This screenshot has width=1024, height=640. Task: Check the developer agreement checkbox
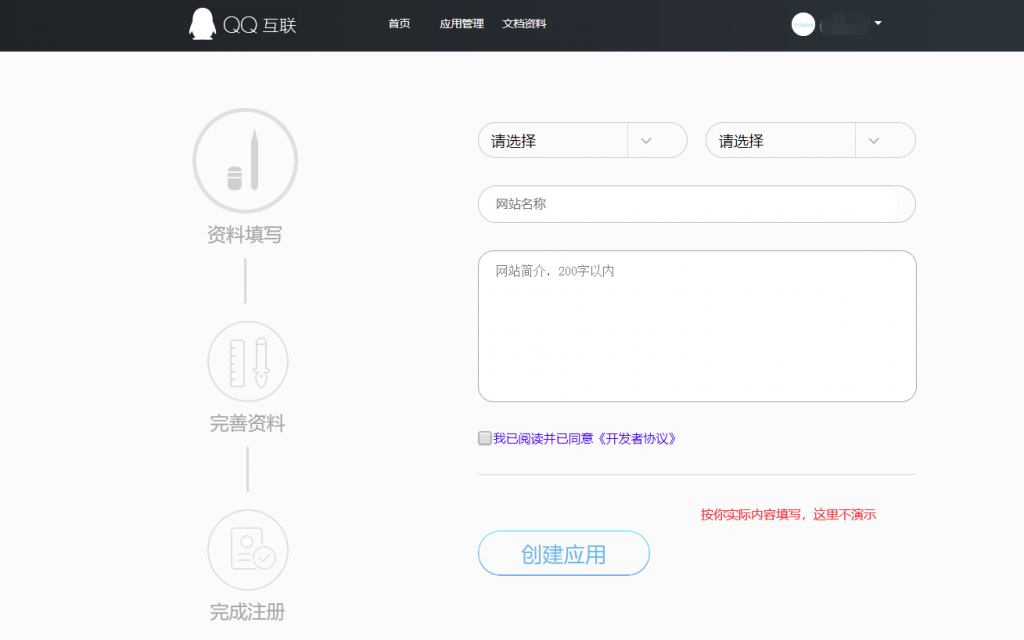(484, 438)
